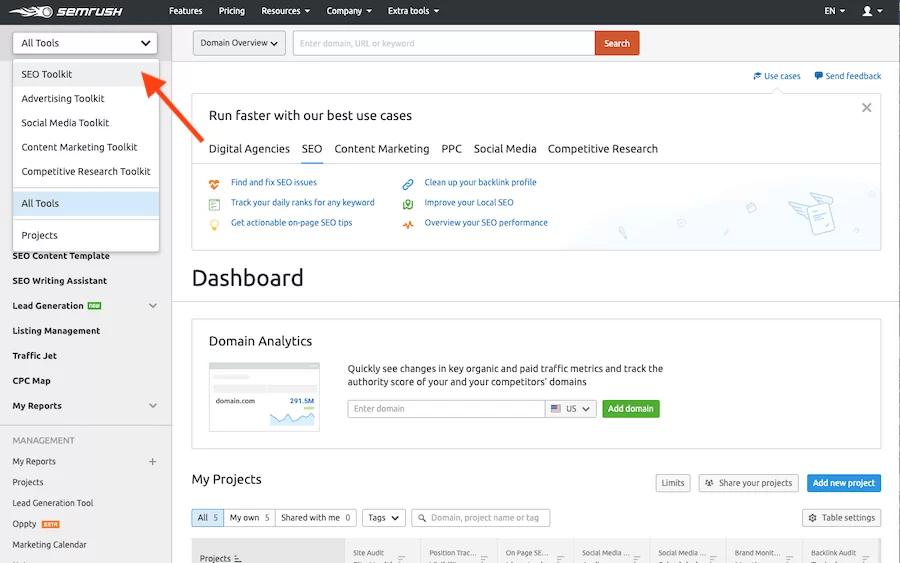Open the Extra tools menu
The image size is (900, 563).
point(413,11)
